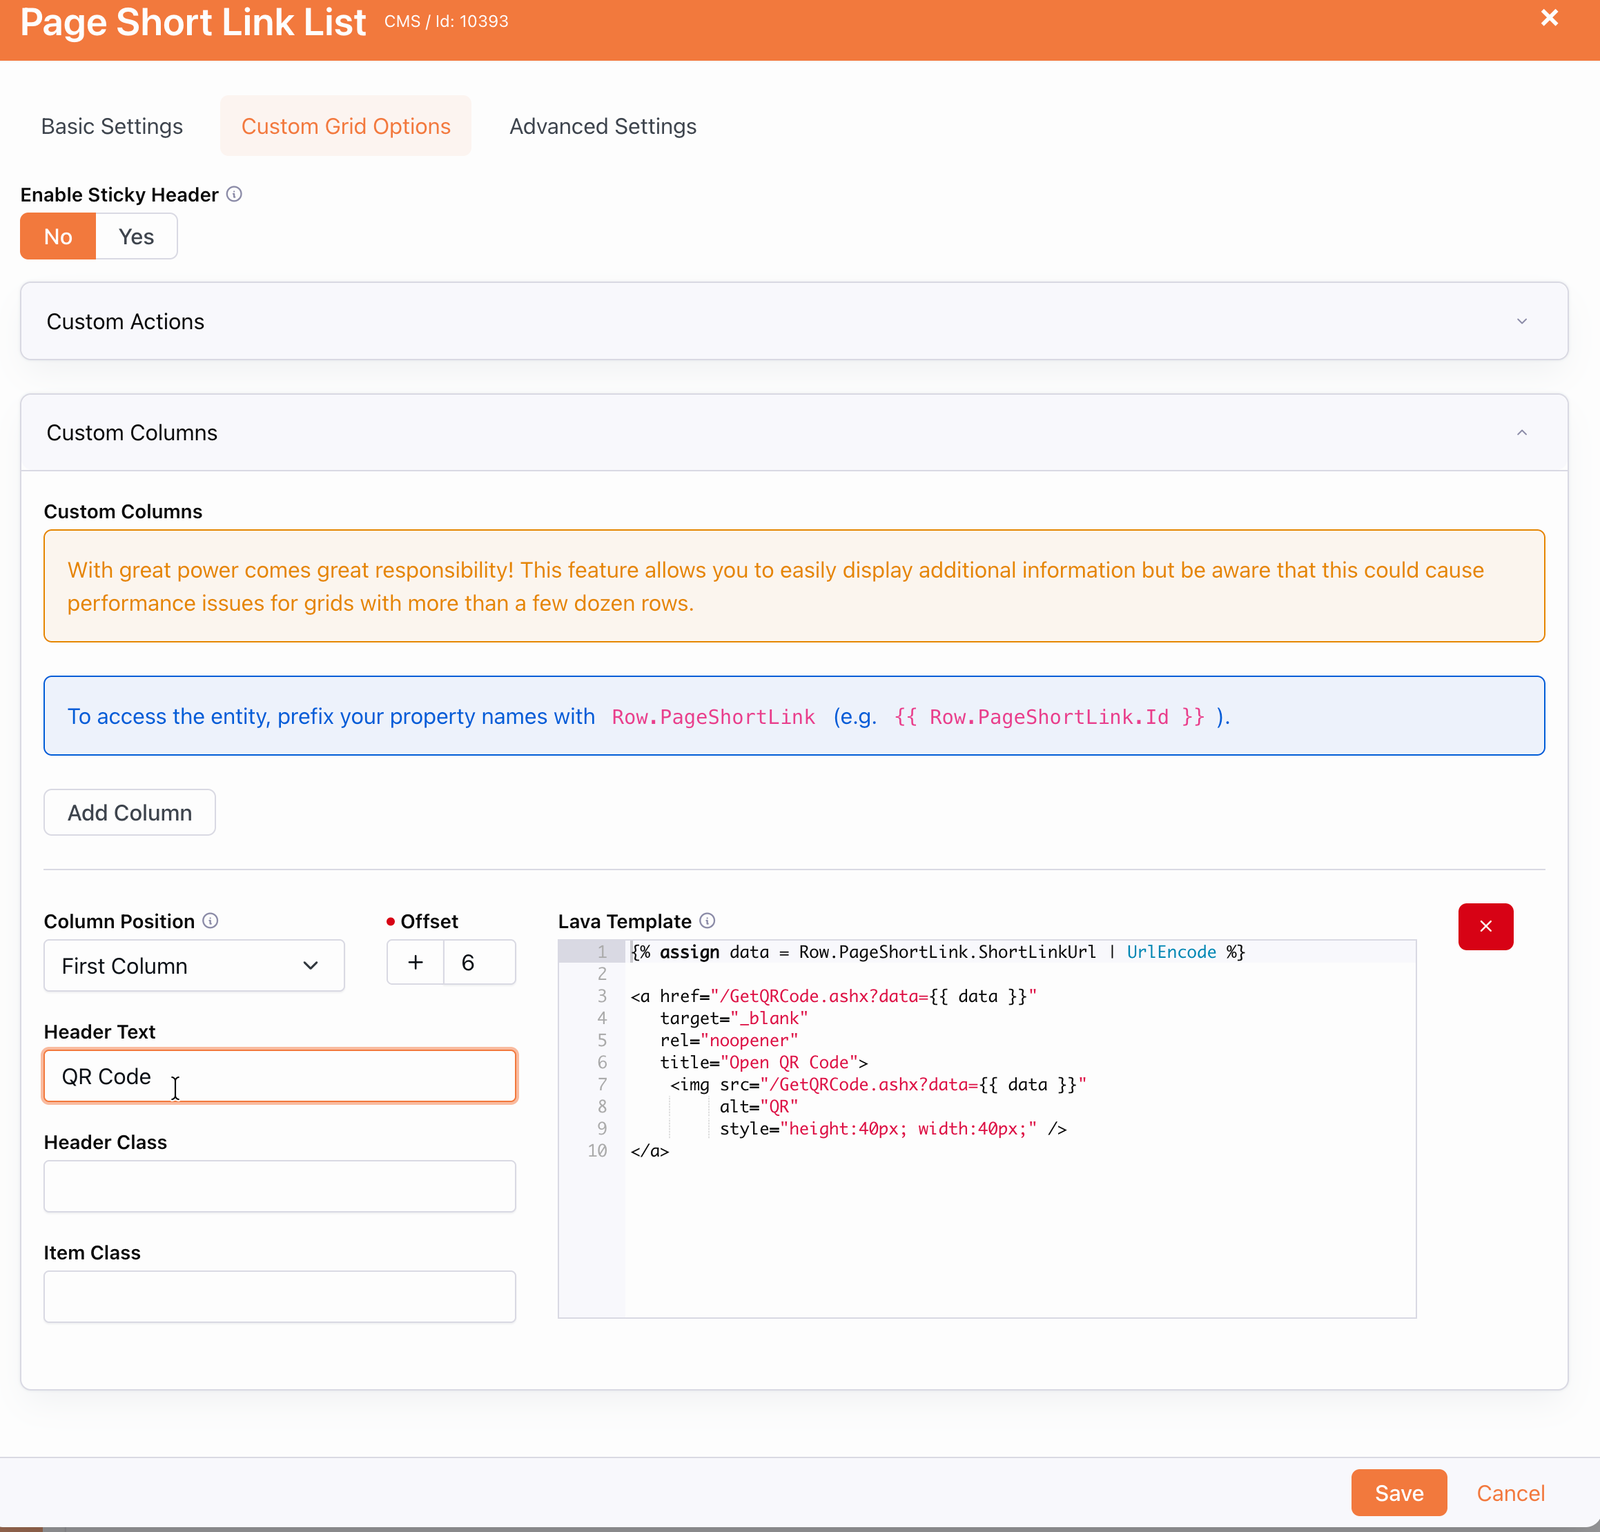Select the Custom Grid Options tab

pyautogui.click(x=345, y=127)
